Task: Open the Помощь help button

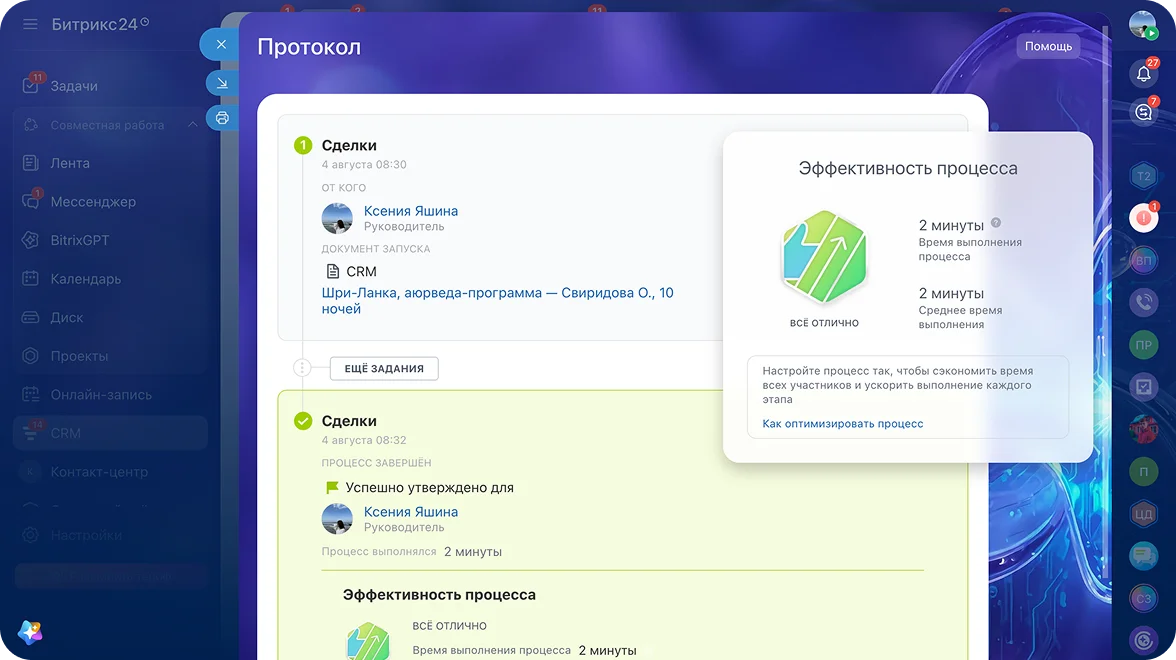Action: click(x=1048, y=46)
